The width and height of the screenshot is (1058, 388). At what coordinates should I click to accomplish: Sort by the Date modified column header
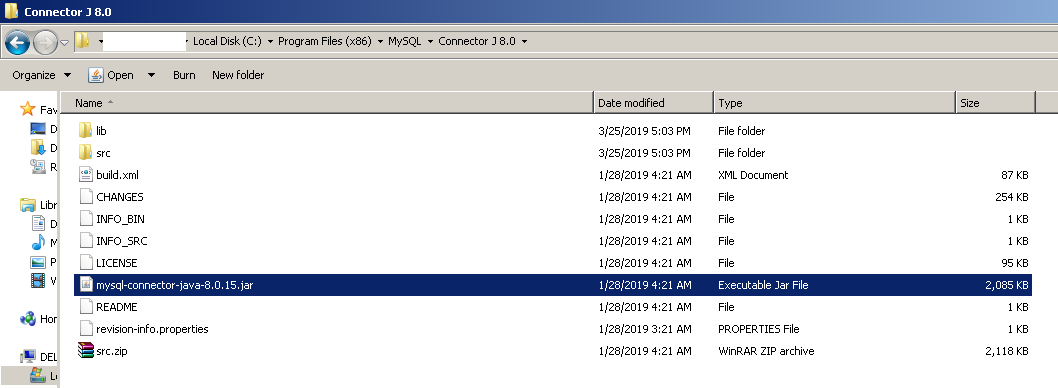(653, 103)
